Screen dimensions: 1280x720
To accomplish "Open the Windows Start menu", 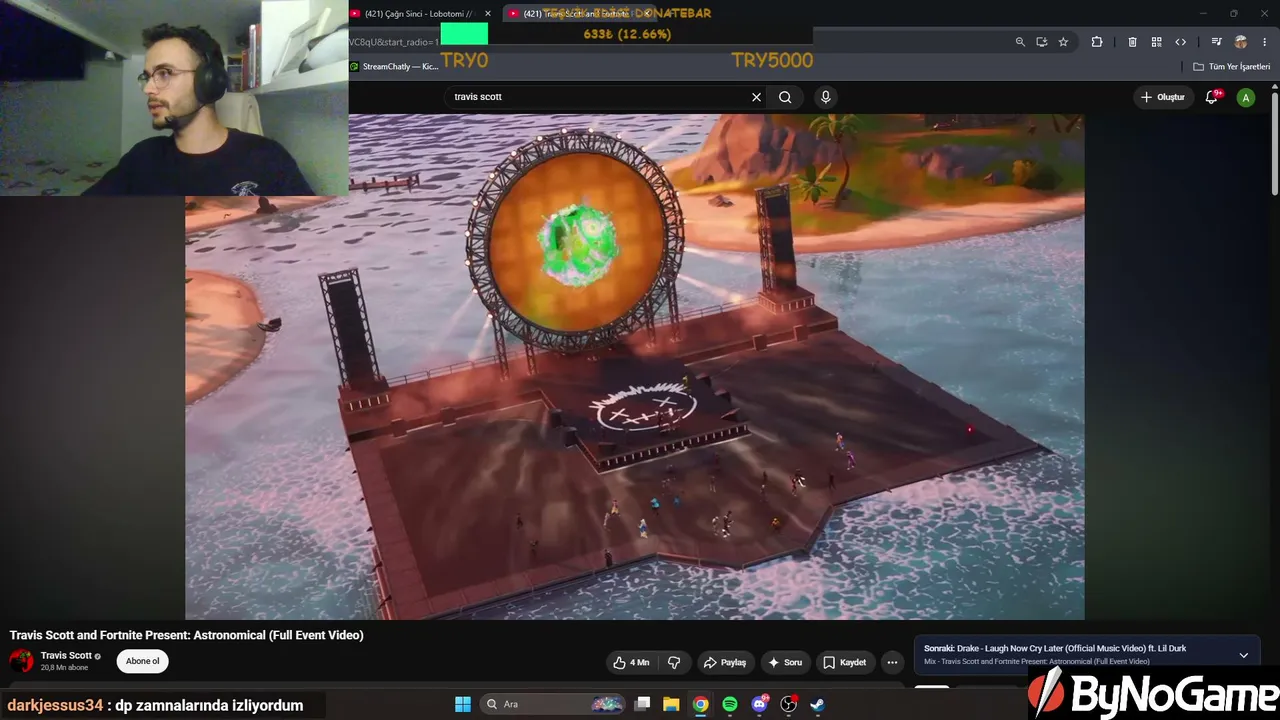I will pyautogui.click(x=463, y=704).
